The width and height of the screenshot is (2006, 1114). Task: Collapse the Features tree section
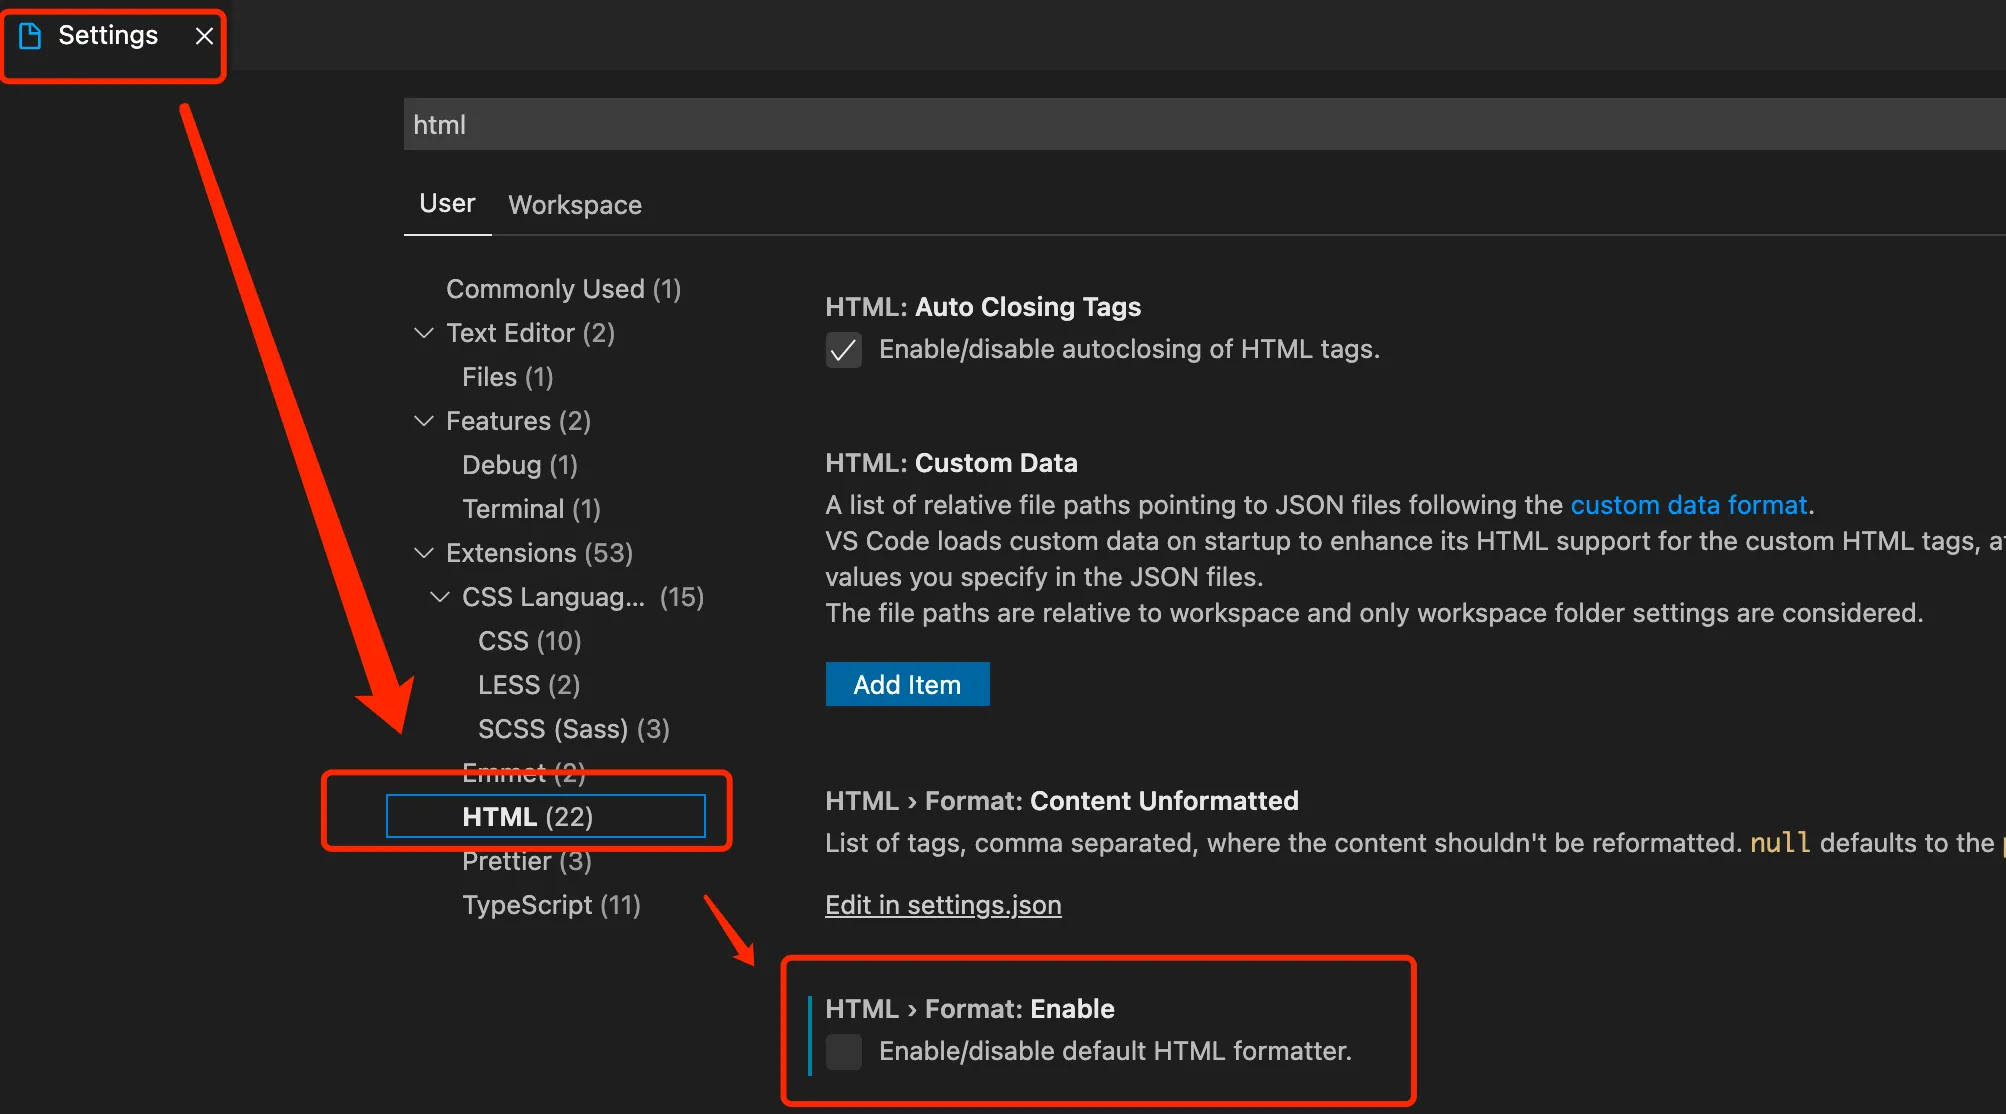[x=424, y=421]
